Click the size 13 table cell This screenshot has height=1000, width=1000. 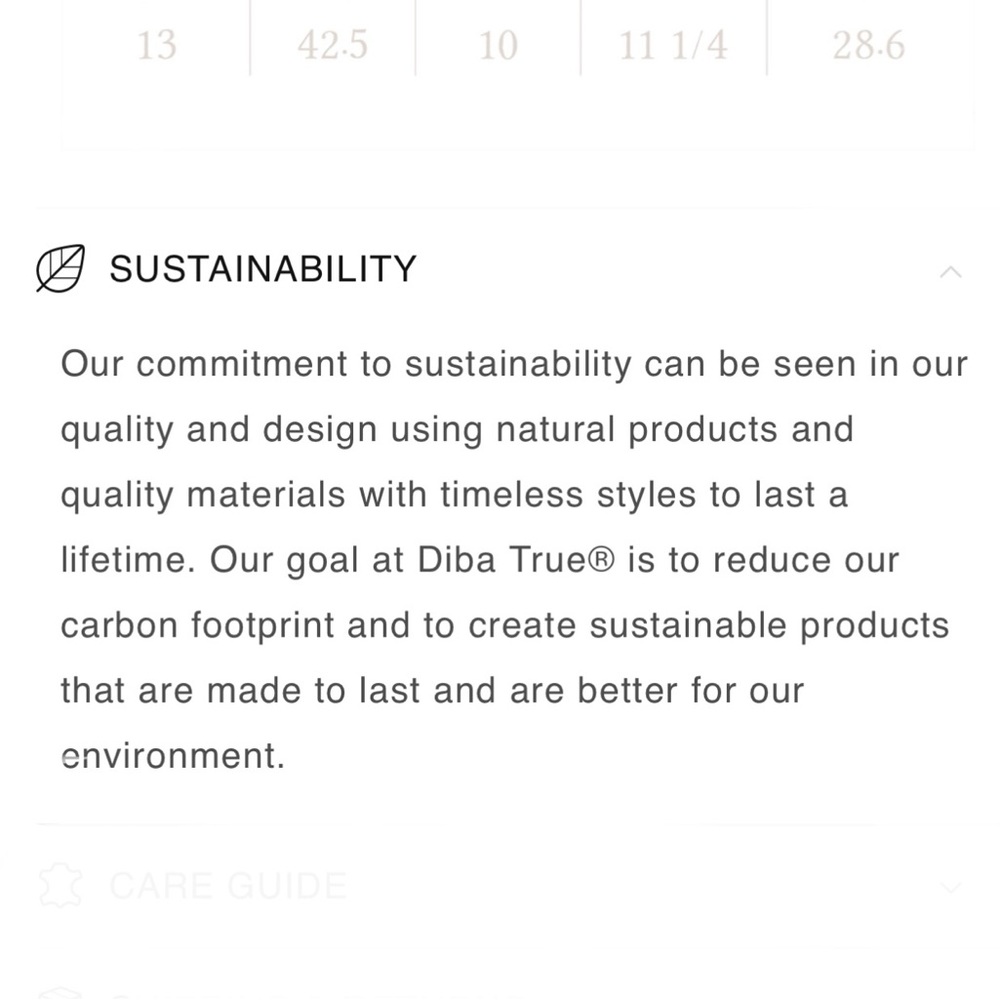156,46
